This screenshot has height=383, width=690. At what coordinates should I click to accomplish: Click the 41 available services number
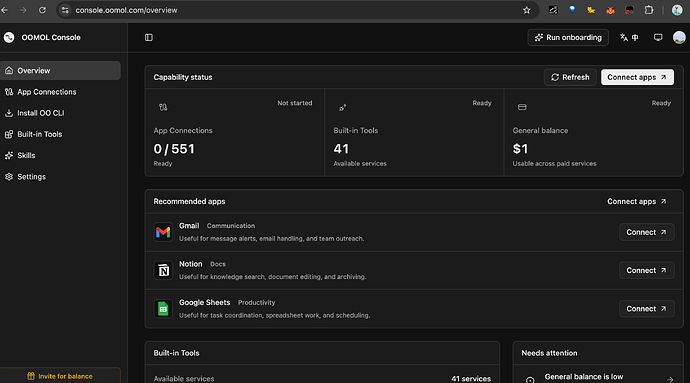[341, 149]
